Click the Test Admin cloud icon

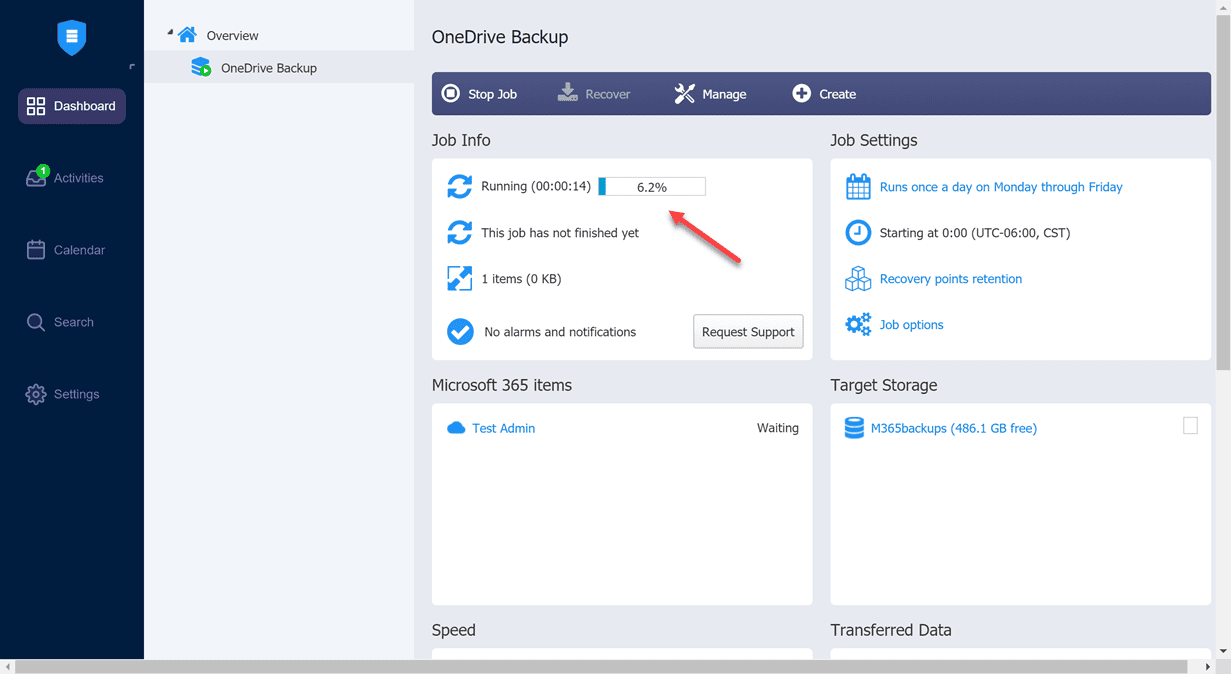pos(456,428)
